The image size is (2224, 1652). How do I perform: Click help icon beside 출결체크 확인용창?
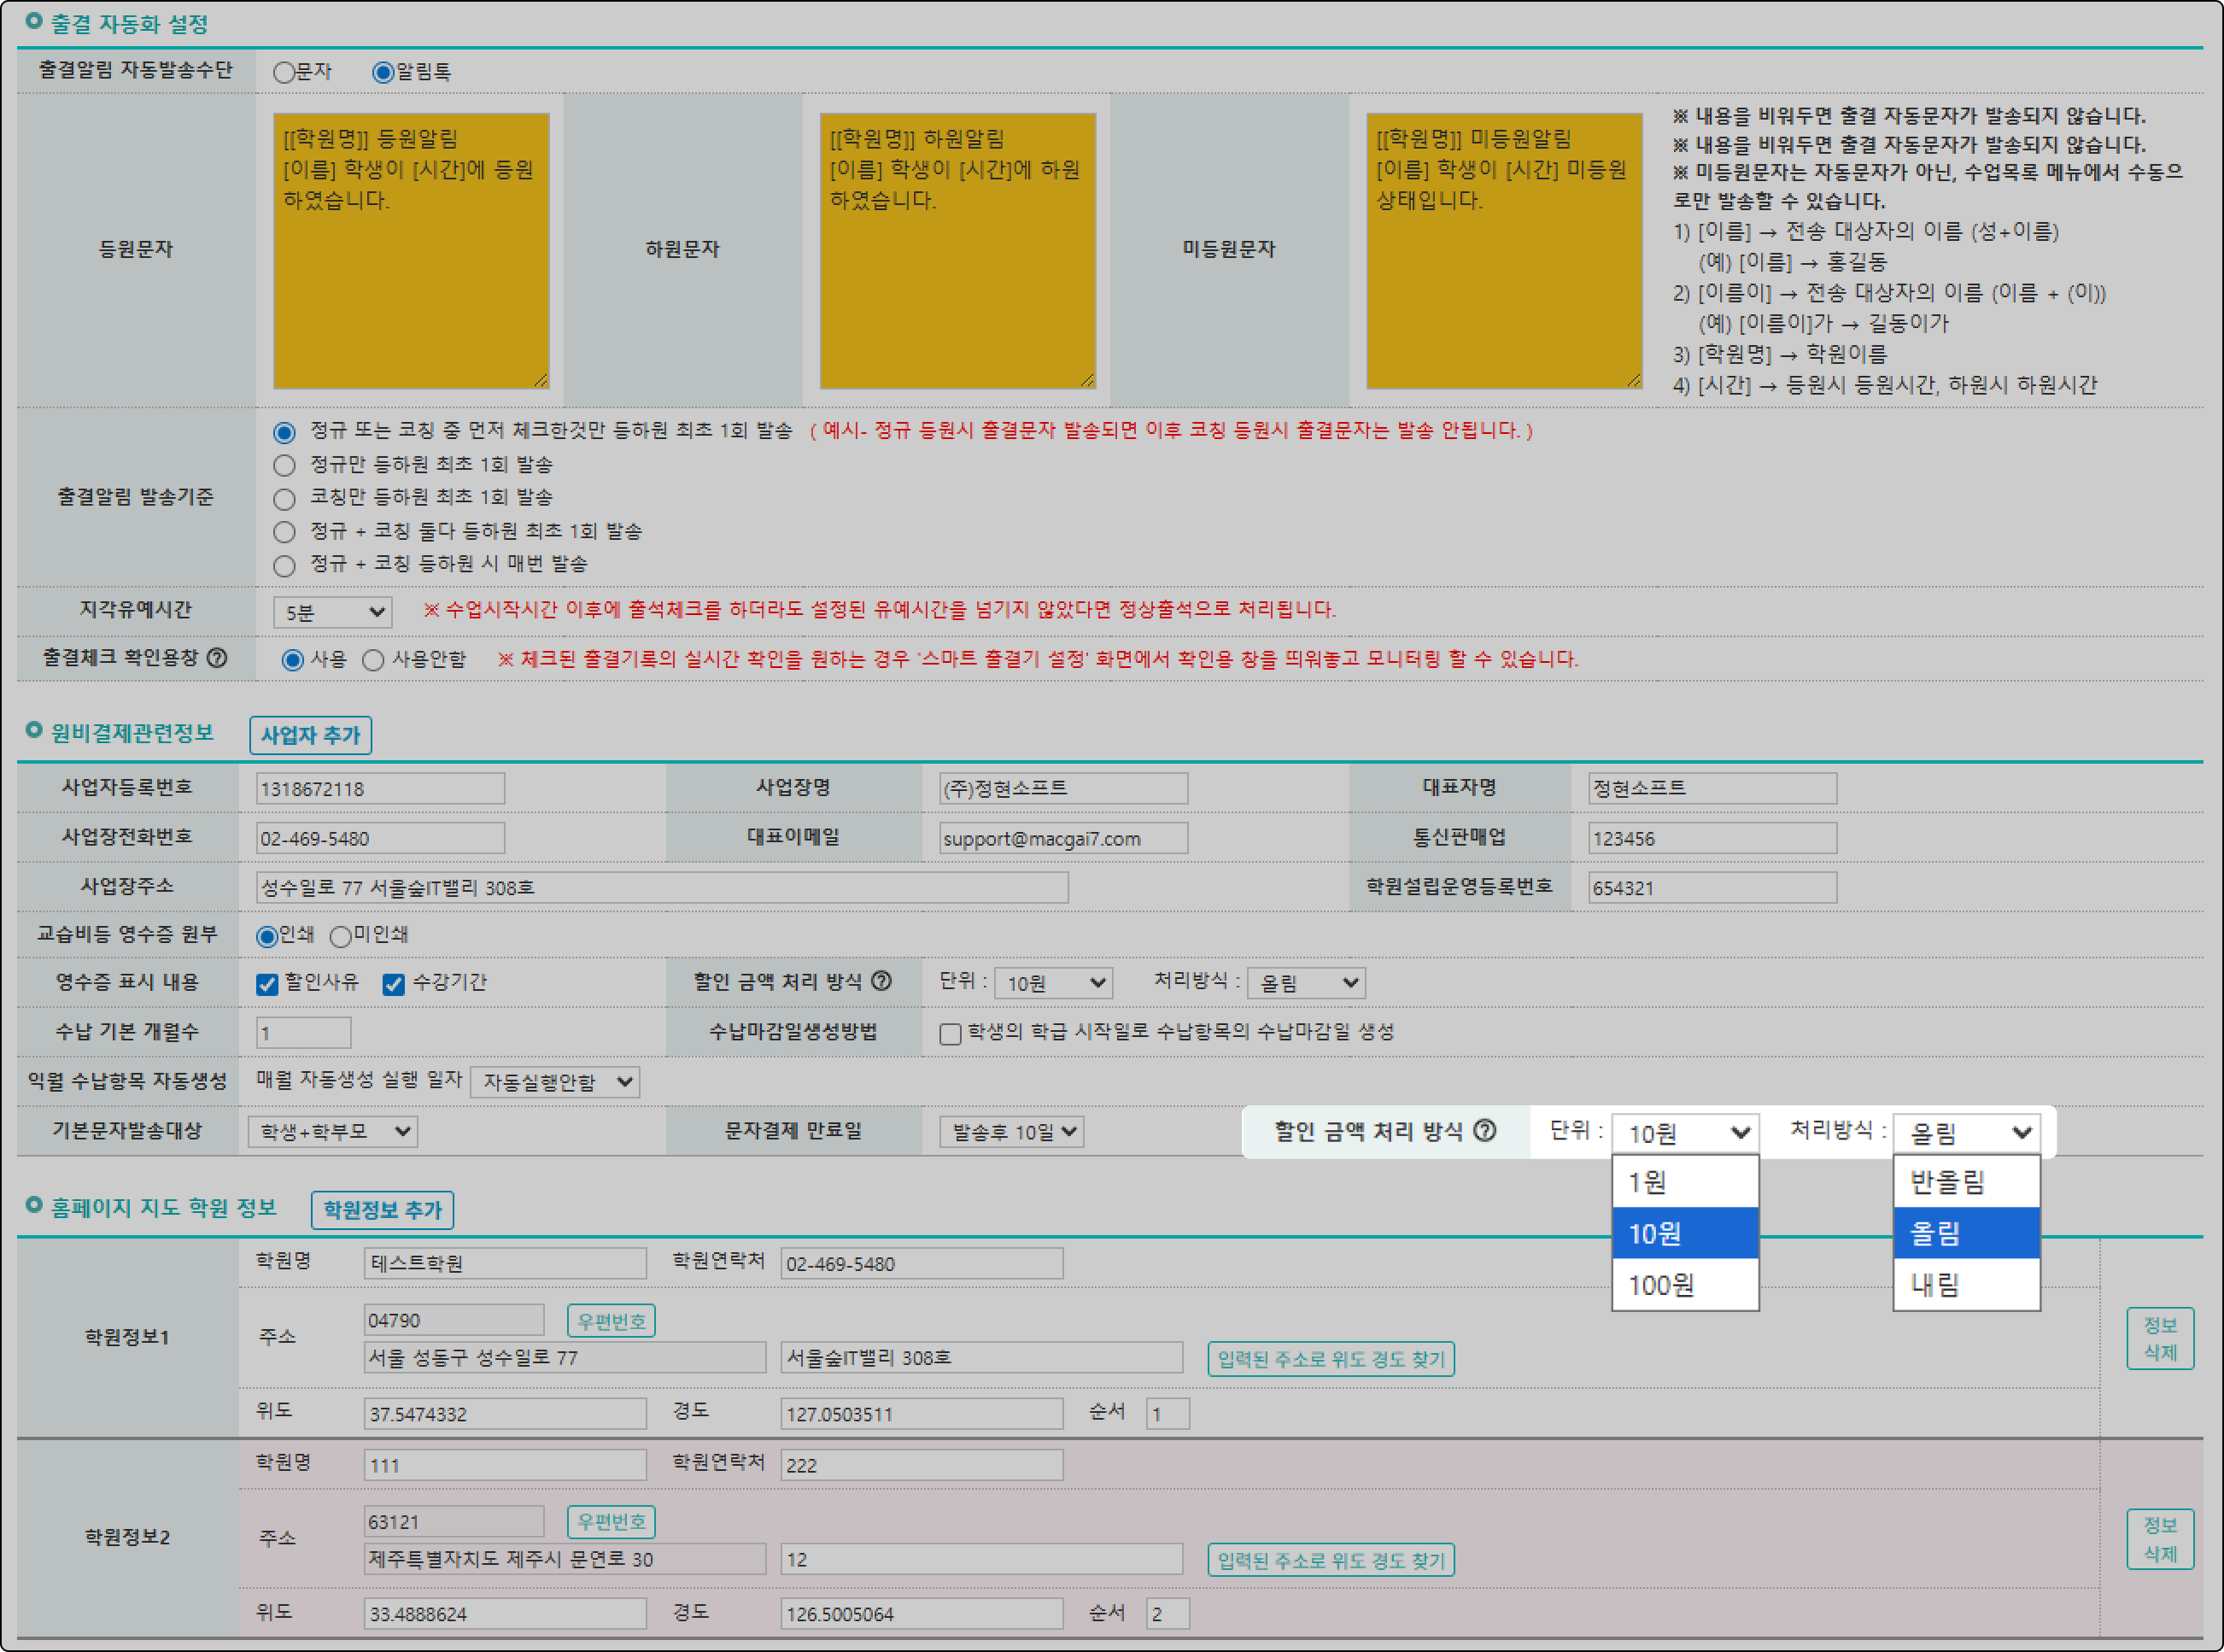click(x=217, y=658)
